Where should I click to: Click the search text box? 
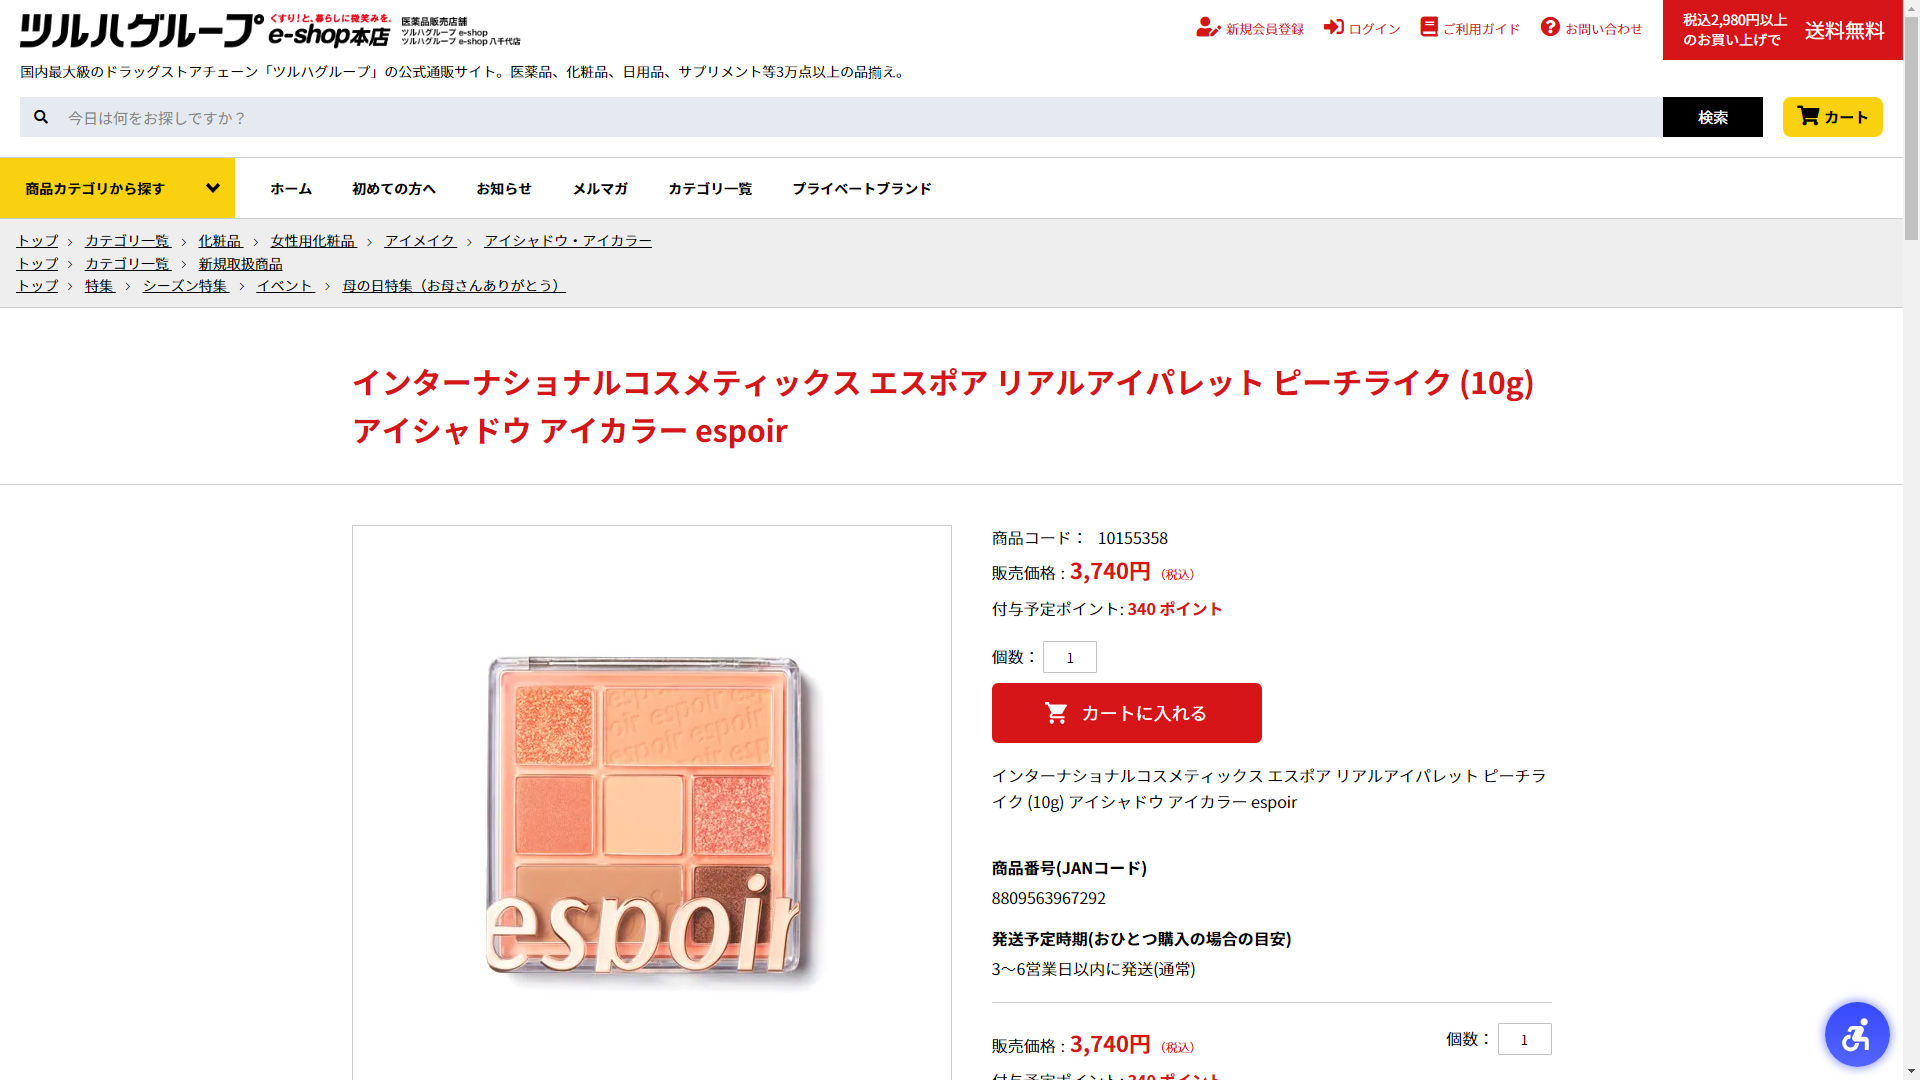click(x=860, y=117)
